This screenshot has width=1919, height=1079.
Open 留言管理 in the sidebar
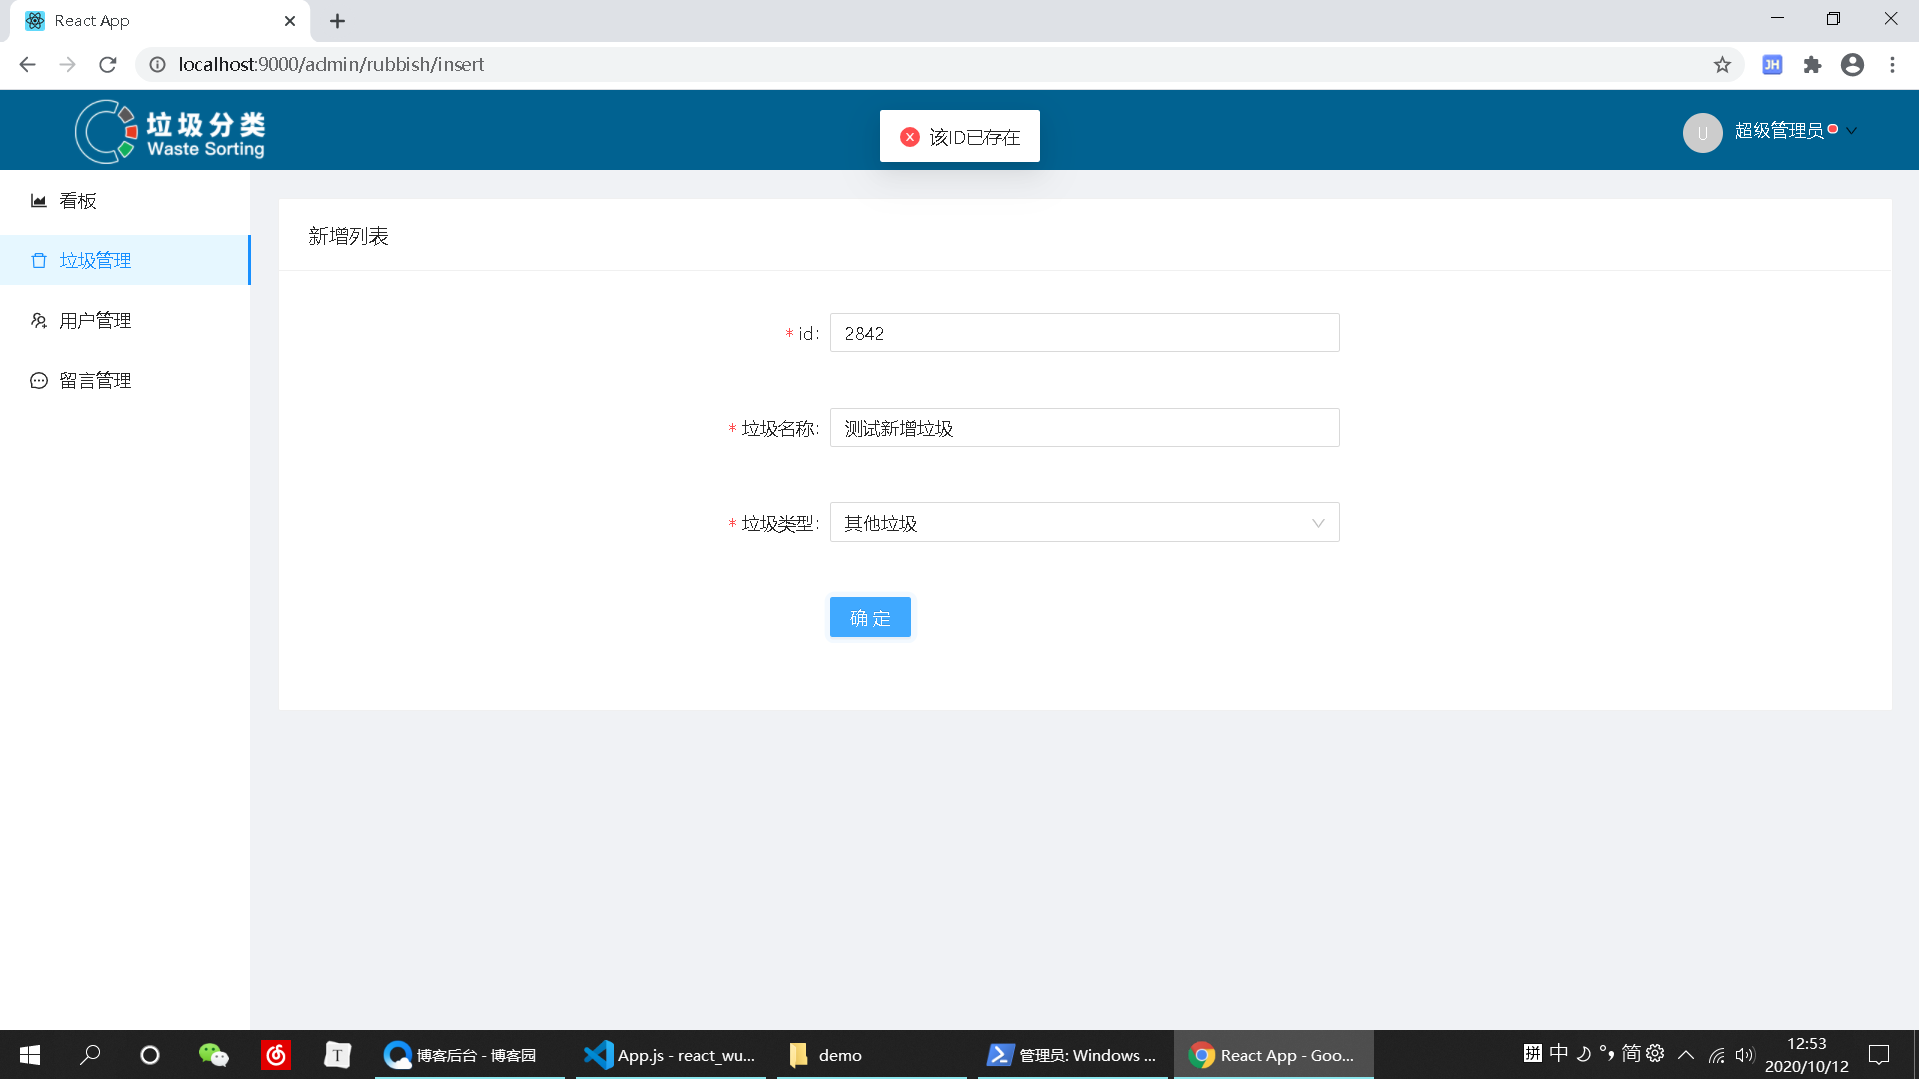pyautogui.click(x=125, y=380)
